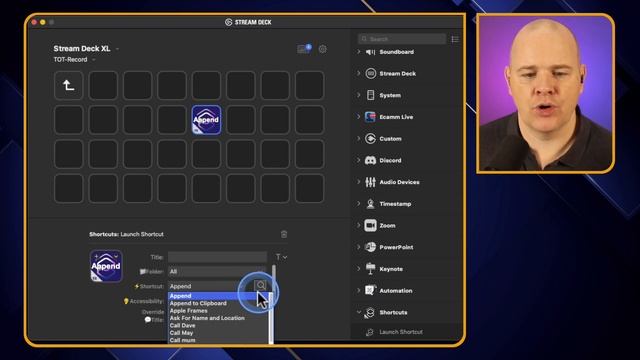Click the PowerPoint plugin icon

coord(370,247)
